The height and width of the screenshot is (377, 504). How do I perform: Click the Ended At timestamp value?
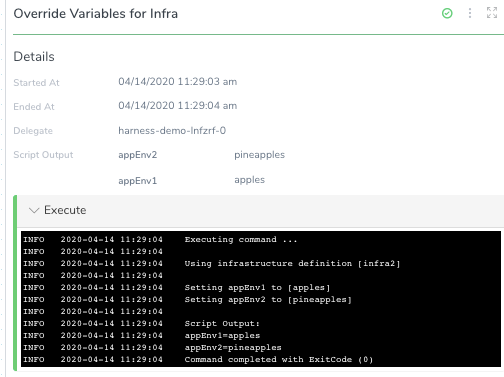[x=178, y=106]
